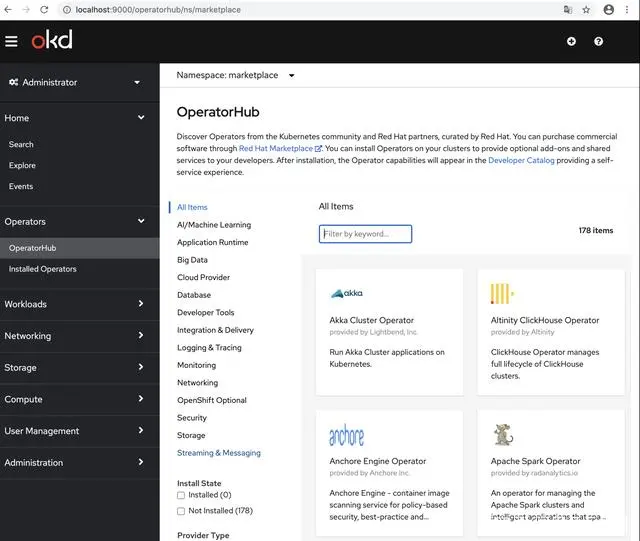Click the anchore logo on the card

click(x=347, y=435)
